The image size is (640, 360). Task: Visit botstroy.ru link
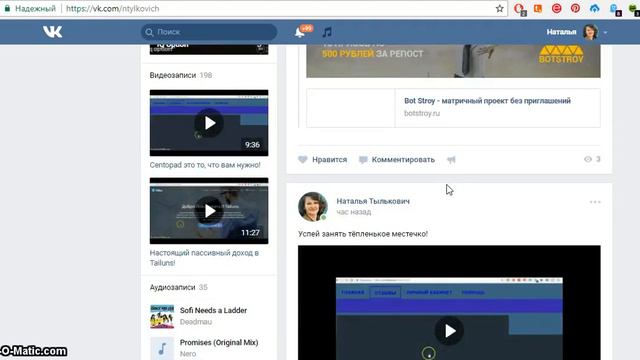click(x=422, y=113)
